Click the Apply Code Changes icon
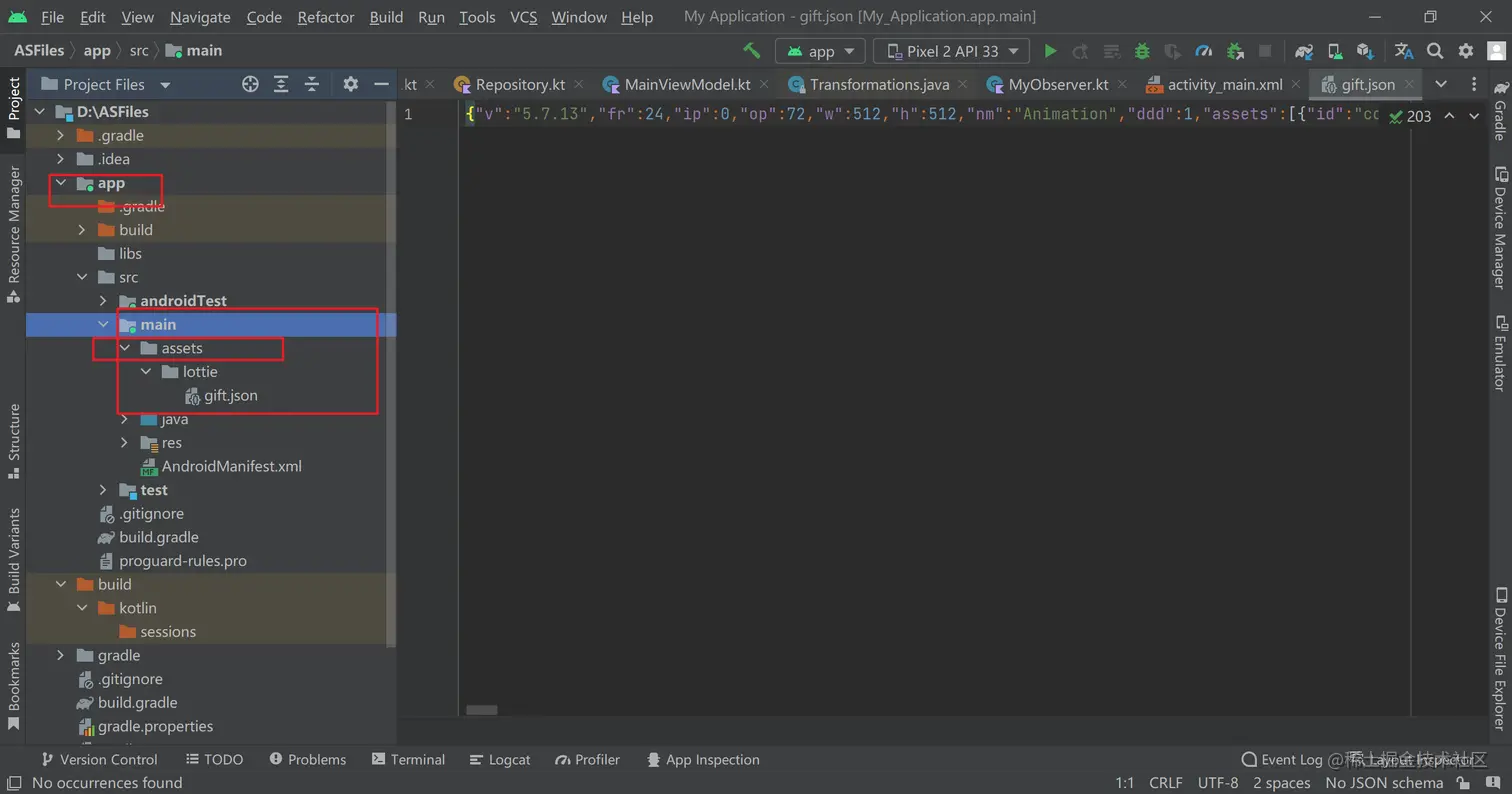 click(x=1111, y=51)
